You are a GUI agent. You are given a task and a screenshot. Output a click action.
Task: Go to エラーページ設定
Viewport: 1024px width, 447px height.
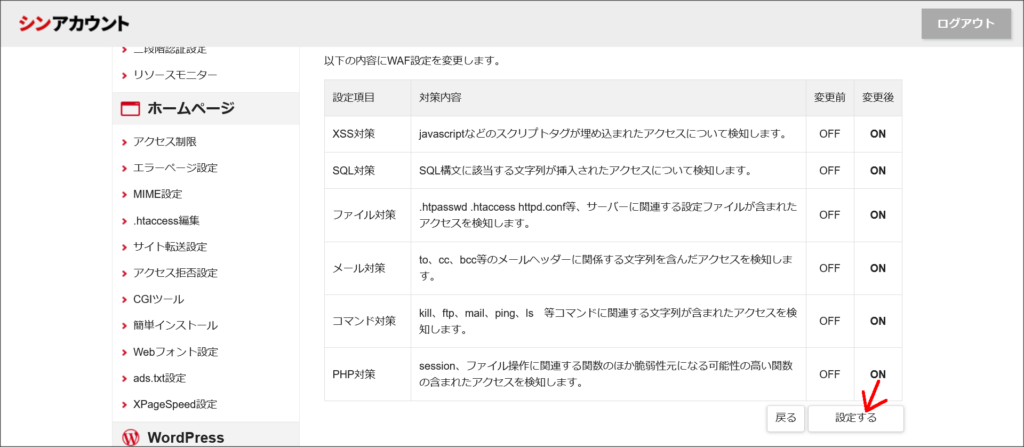175,168
